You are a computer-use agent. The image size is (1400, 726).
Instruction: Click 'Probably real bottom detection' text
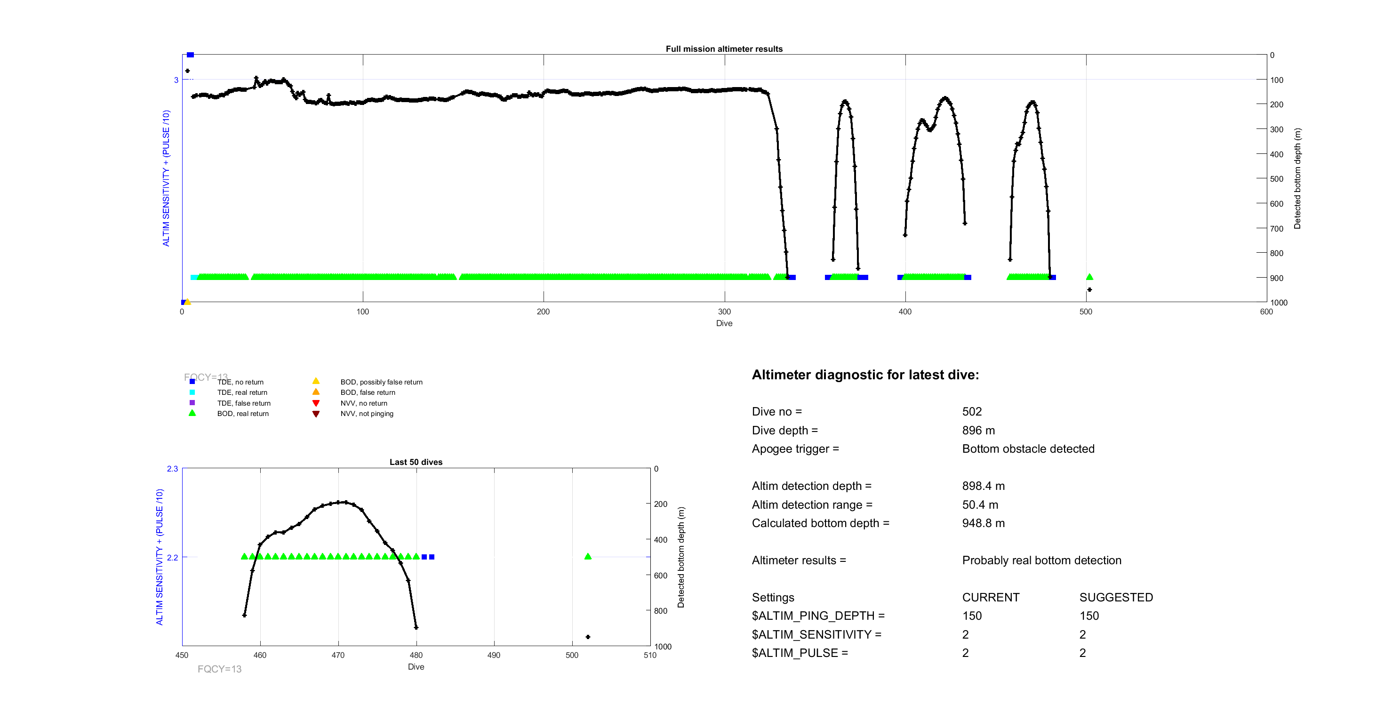coord(1042,561)
